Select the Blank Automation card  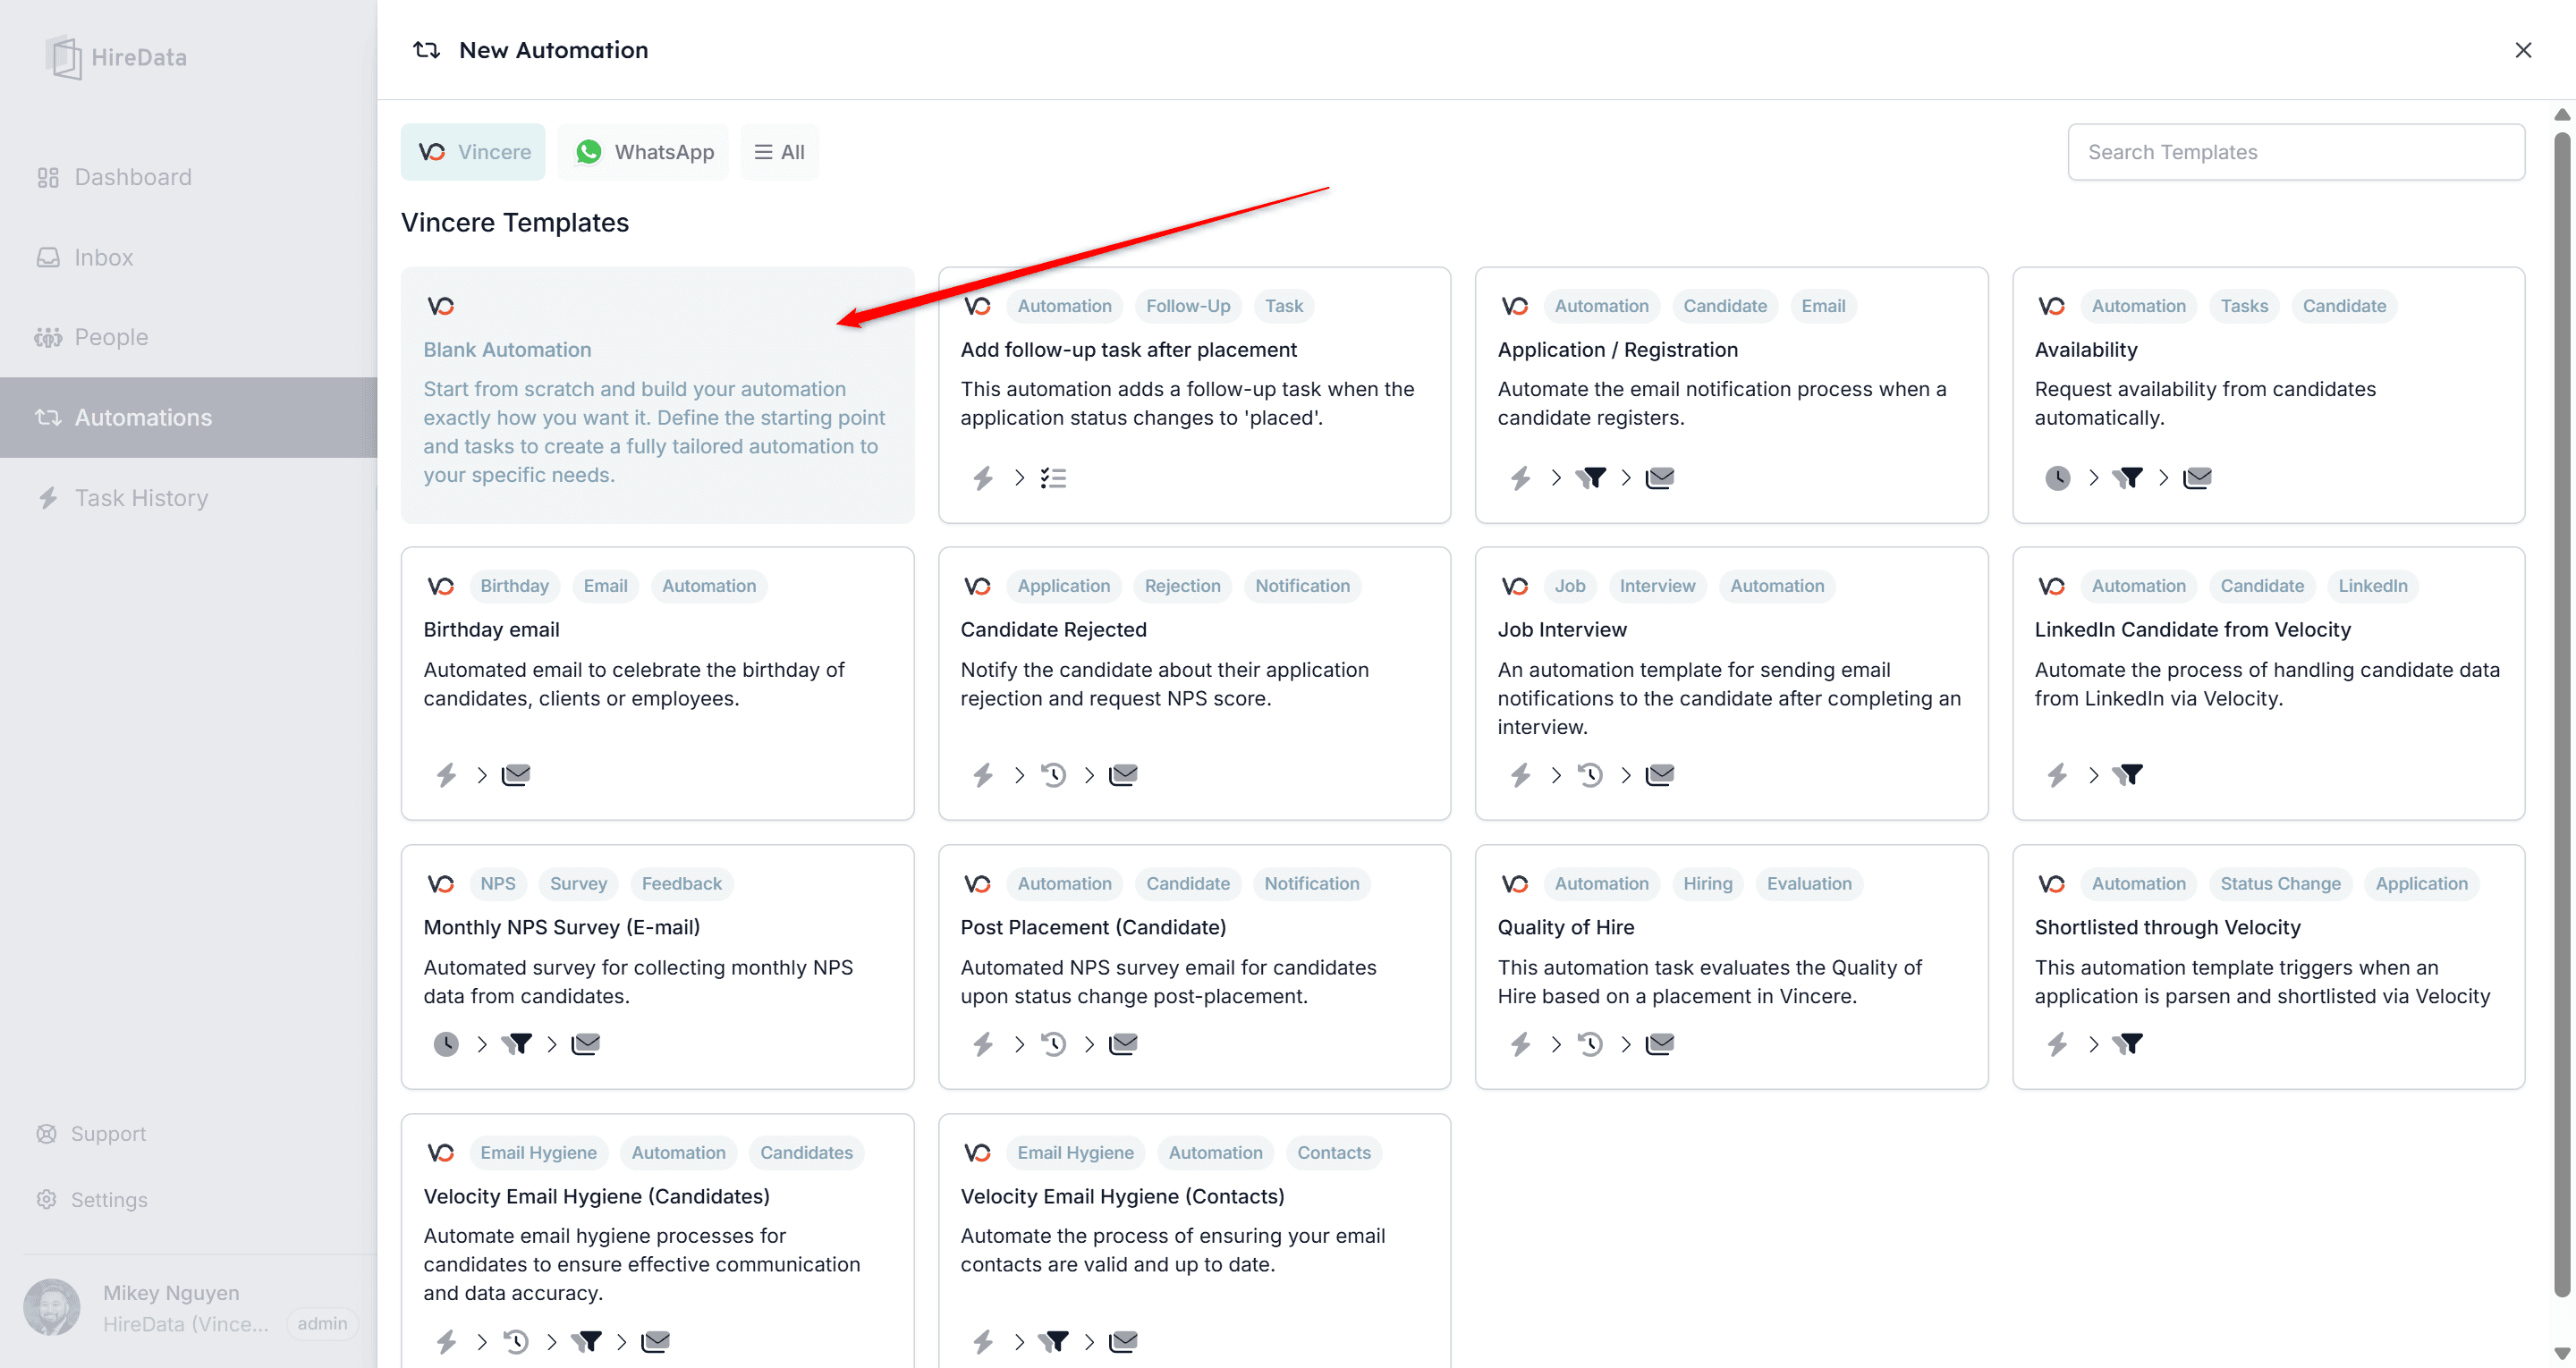657,395
